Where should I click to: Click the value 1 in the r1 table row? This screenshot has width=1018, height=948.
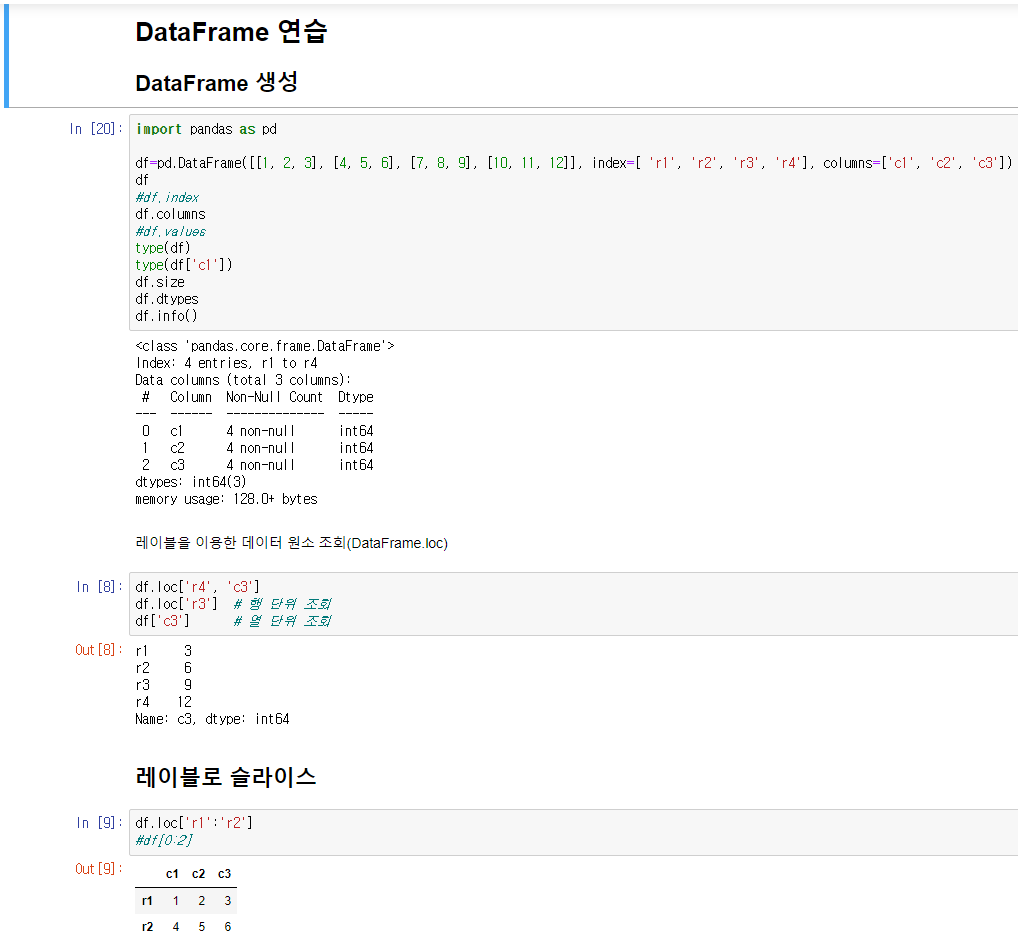tap(176, 901)
